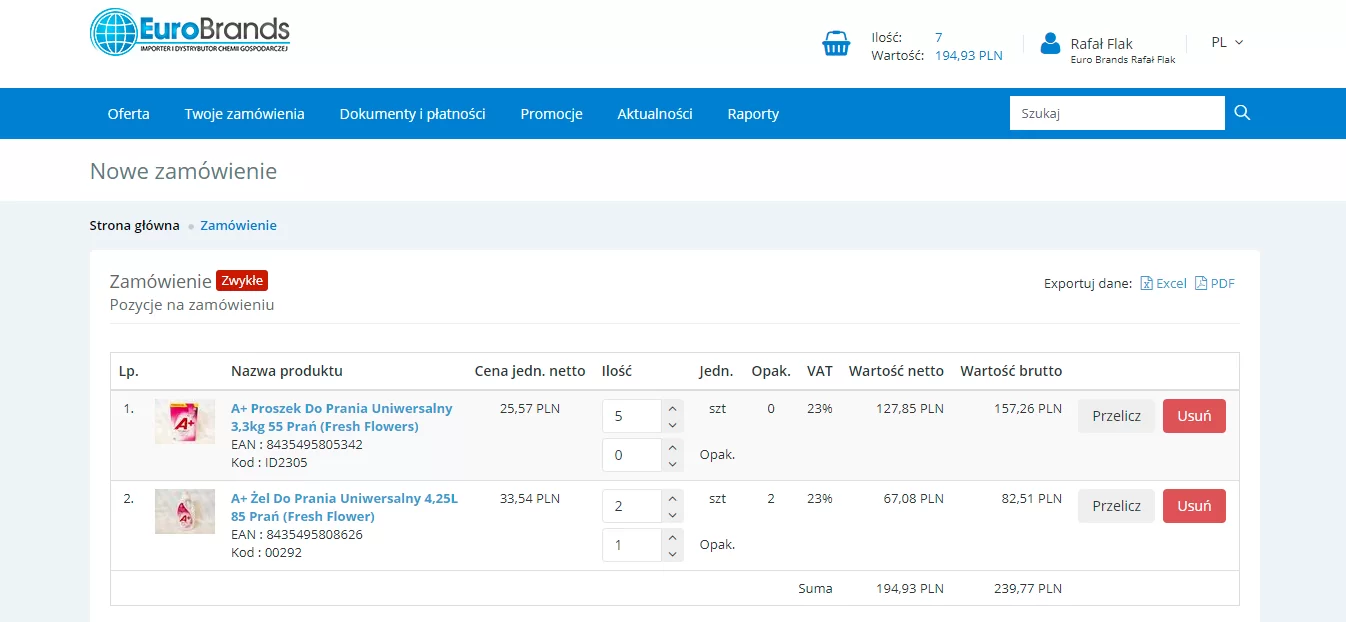Decrease Opak. quantity for A+ Proszek
This screenshot has height=622, width=1346.
pos(672,464)
